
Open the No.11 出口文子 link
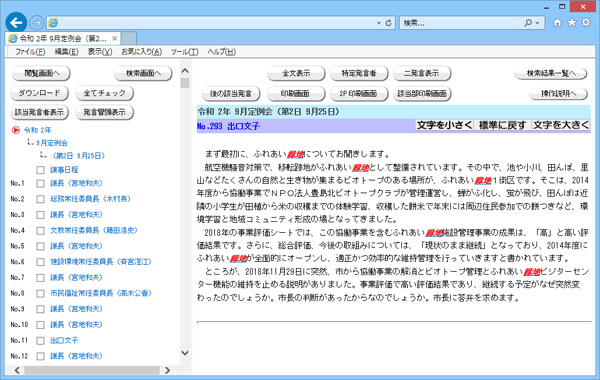click(64, 340)
